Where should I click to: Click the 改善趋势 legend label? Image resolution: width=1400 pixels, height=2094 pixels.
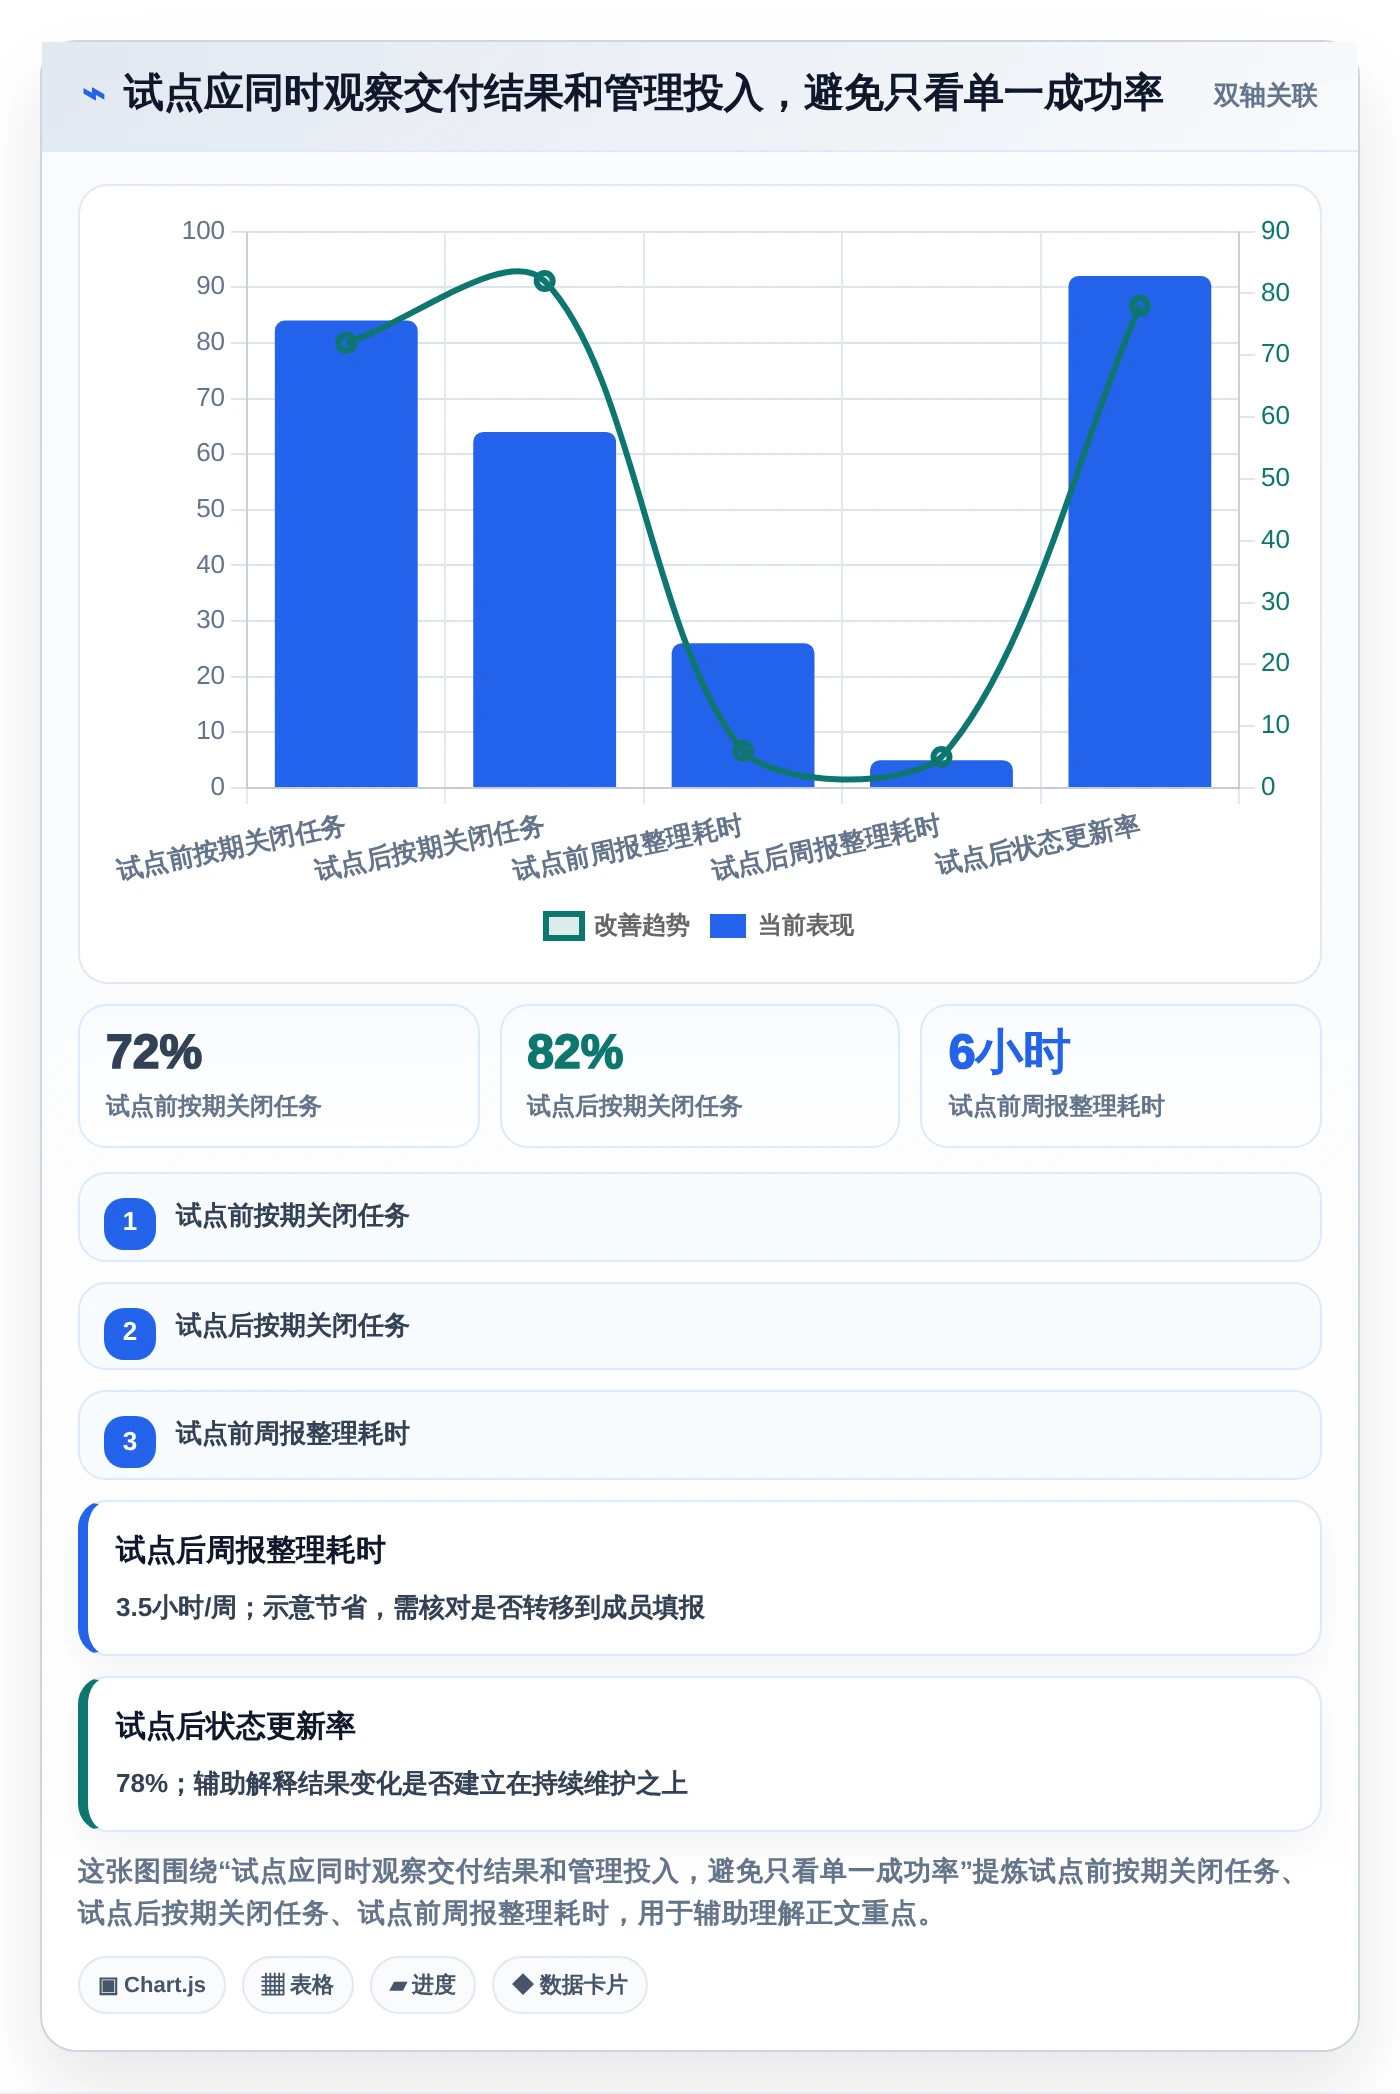[x=642, y=926]
